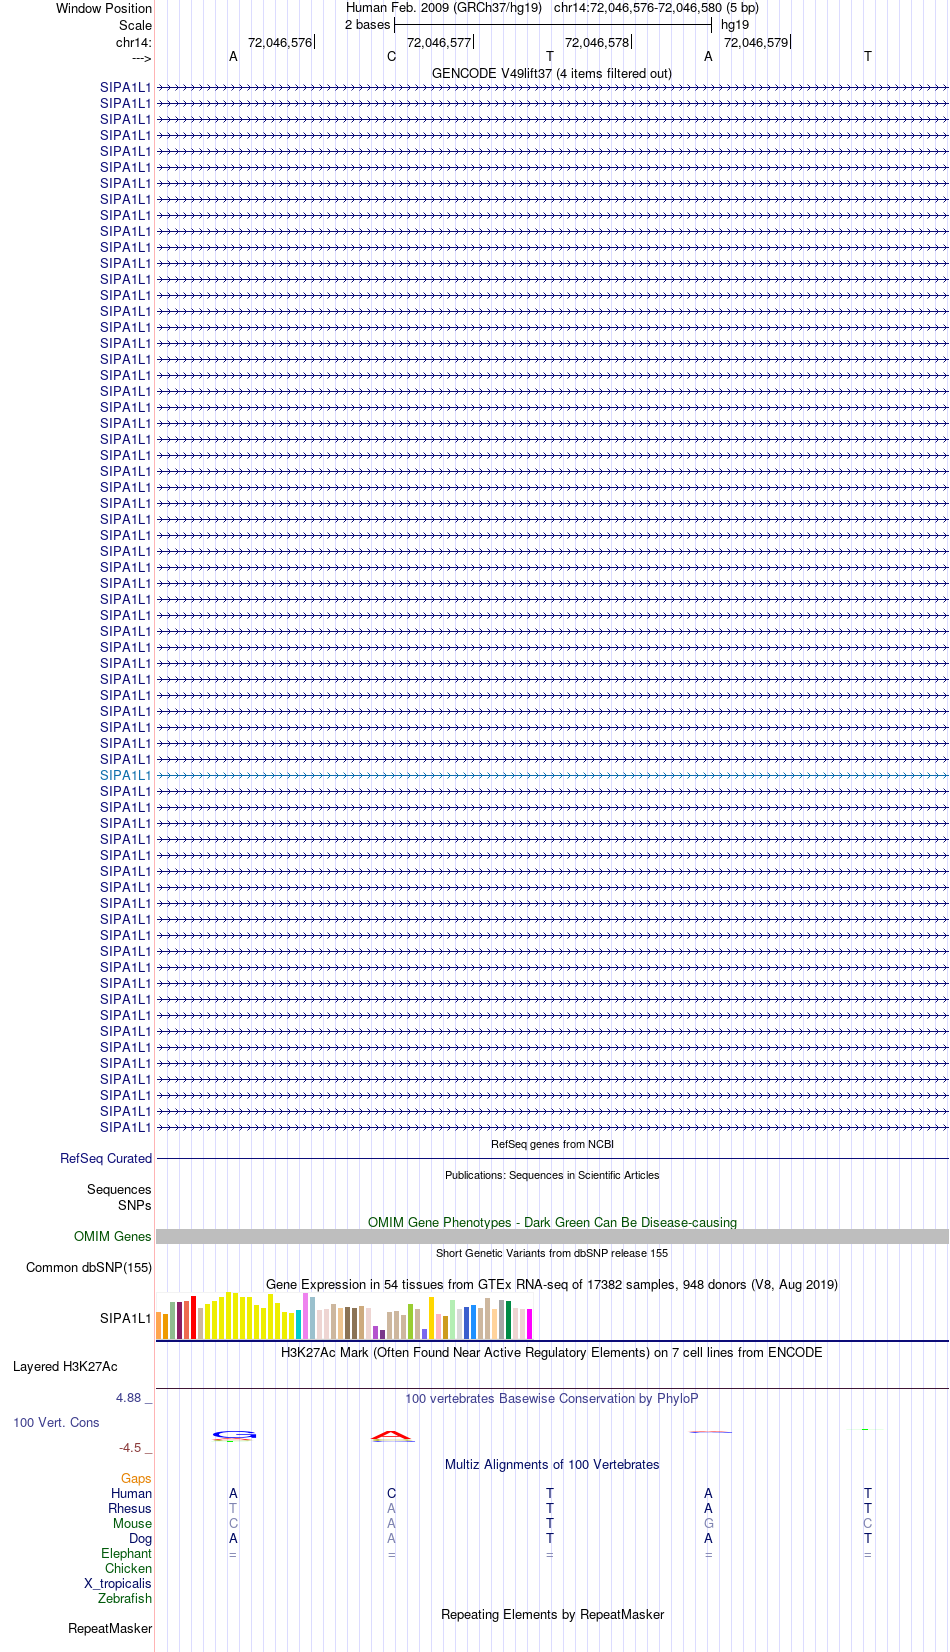Click the 'Mouse' species label
950x1652 pixels.
132,1523
